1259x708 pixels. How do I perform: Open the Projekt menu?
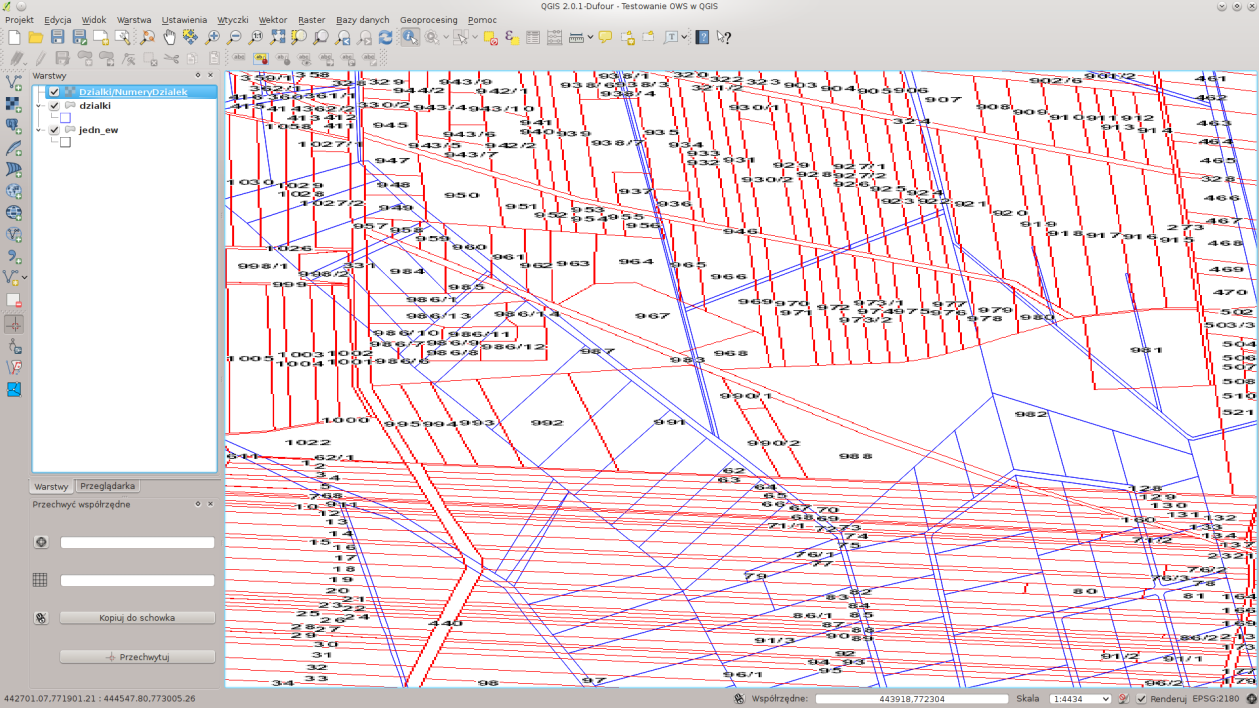tap(19, 20)
